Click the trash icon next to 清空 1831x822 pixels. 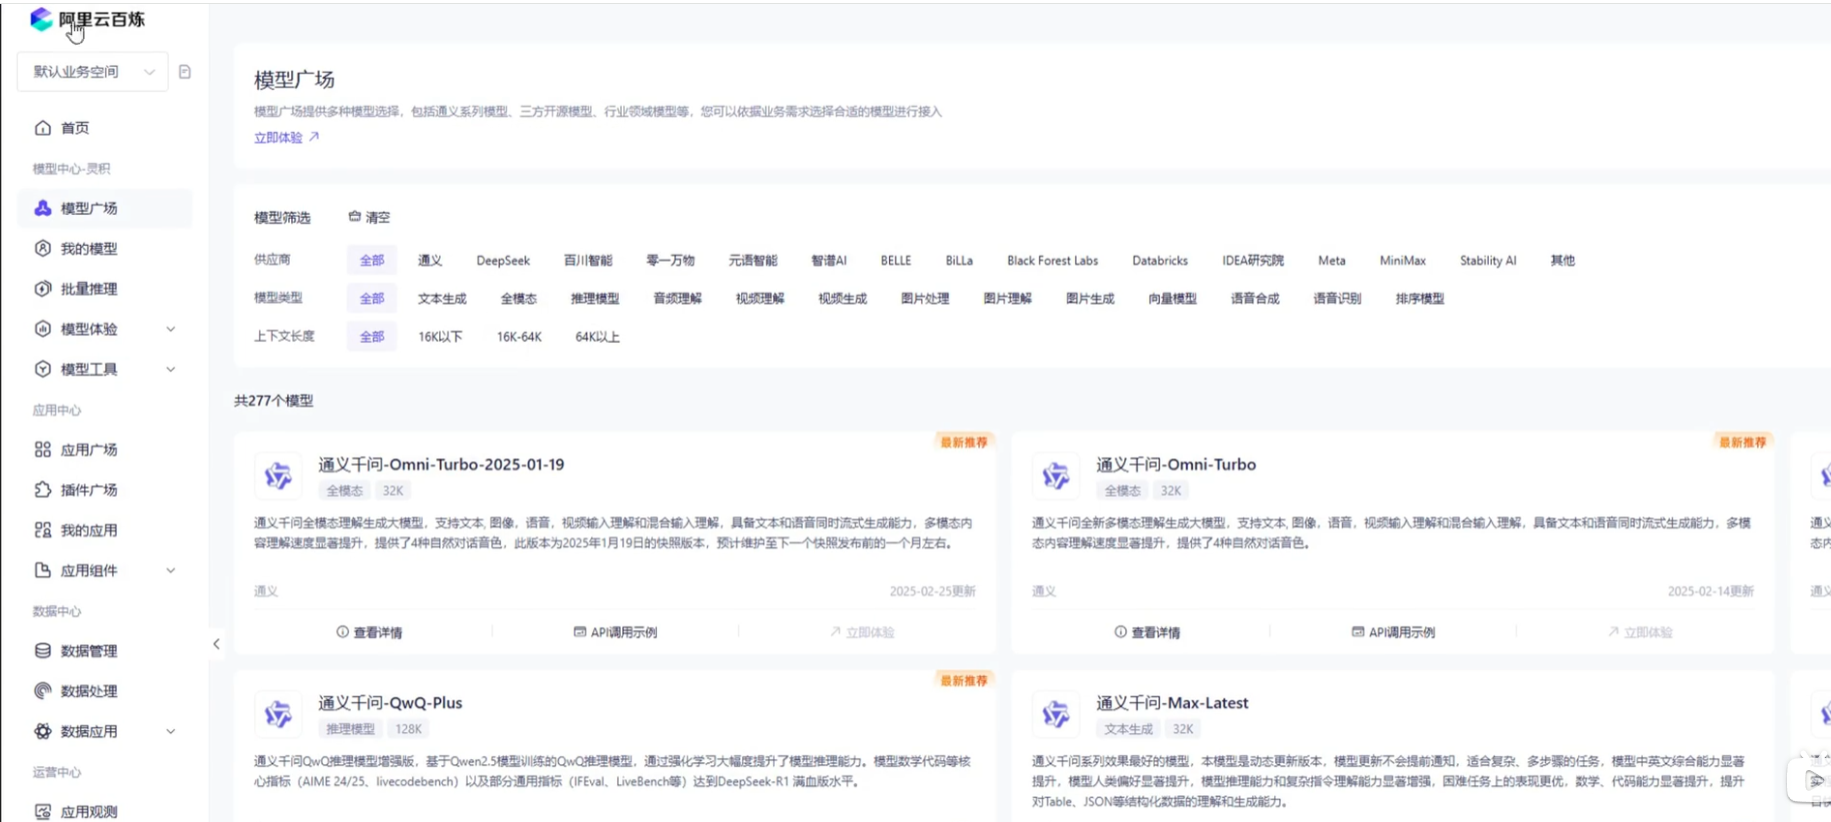[x=354, y=216]
